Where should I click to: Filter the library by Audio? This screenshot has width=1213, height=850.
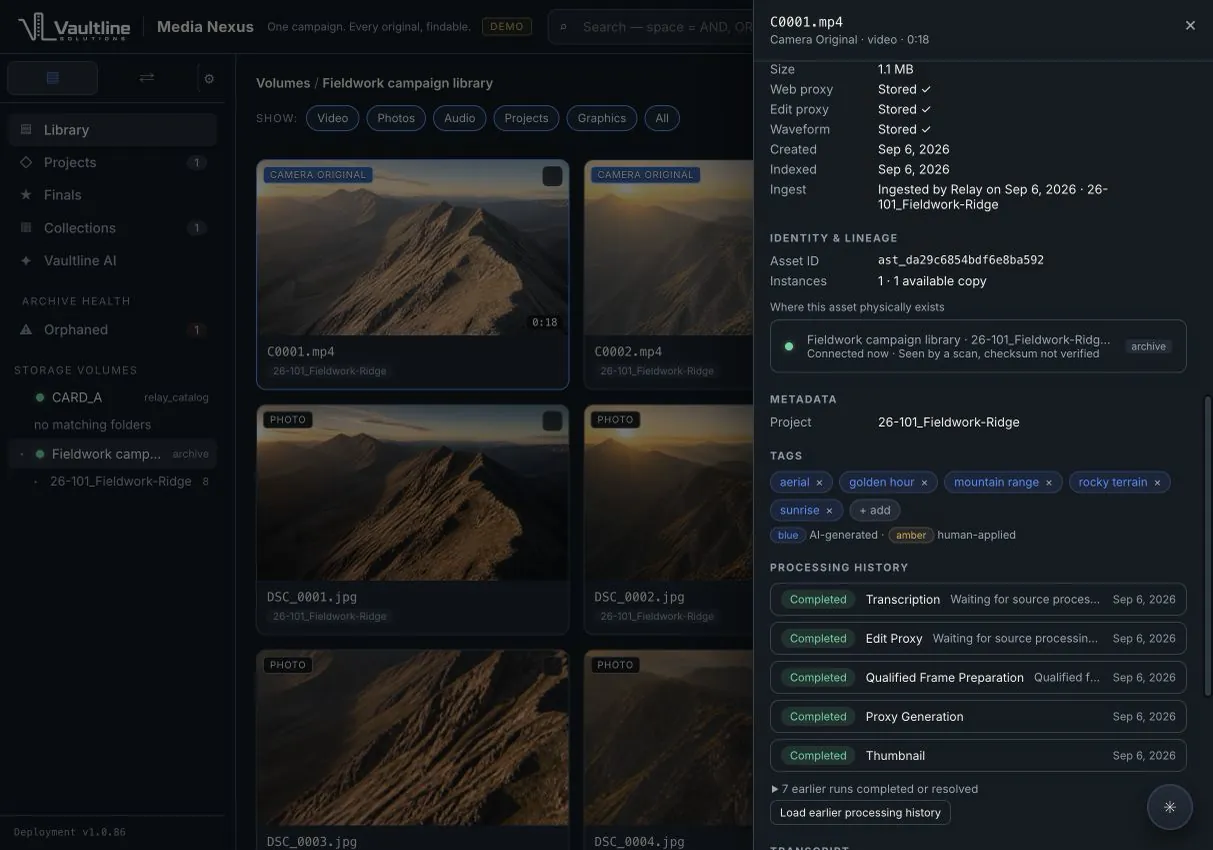460,118
